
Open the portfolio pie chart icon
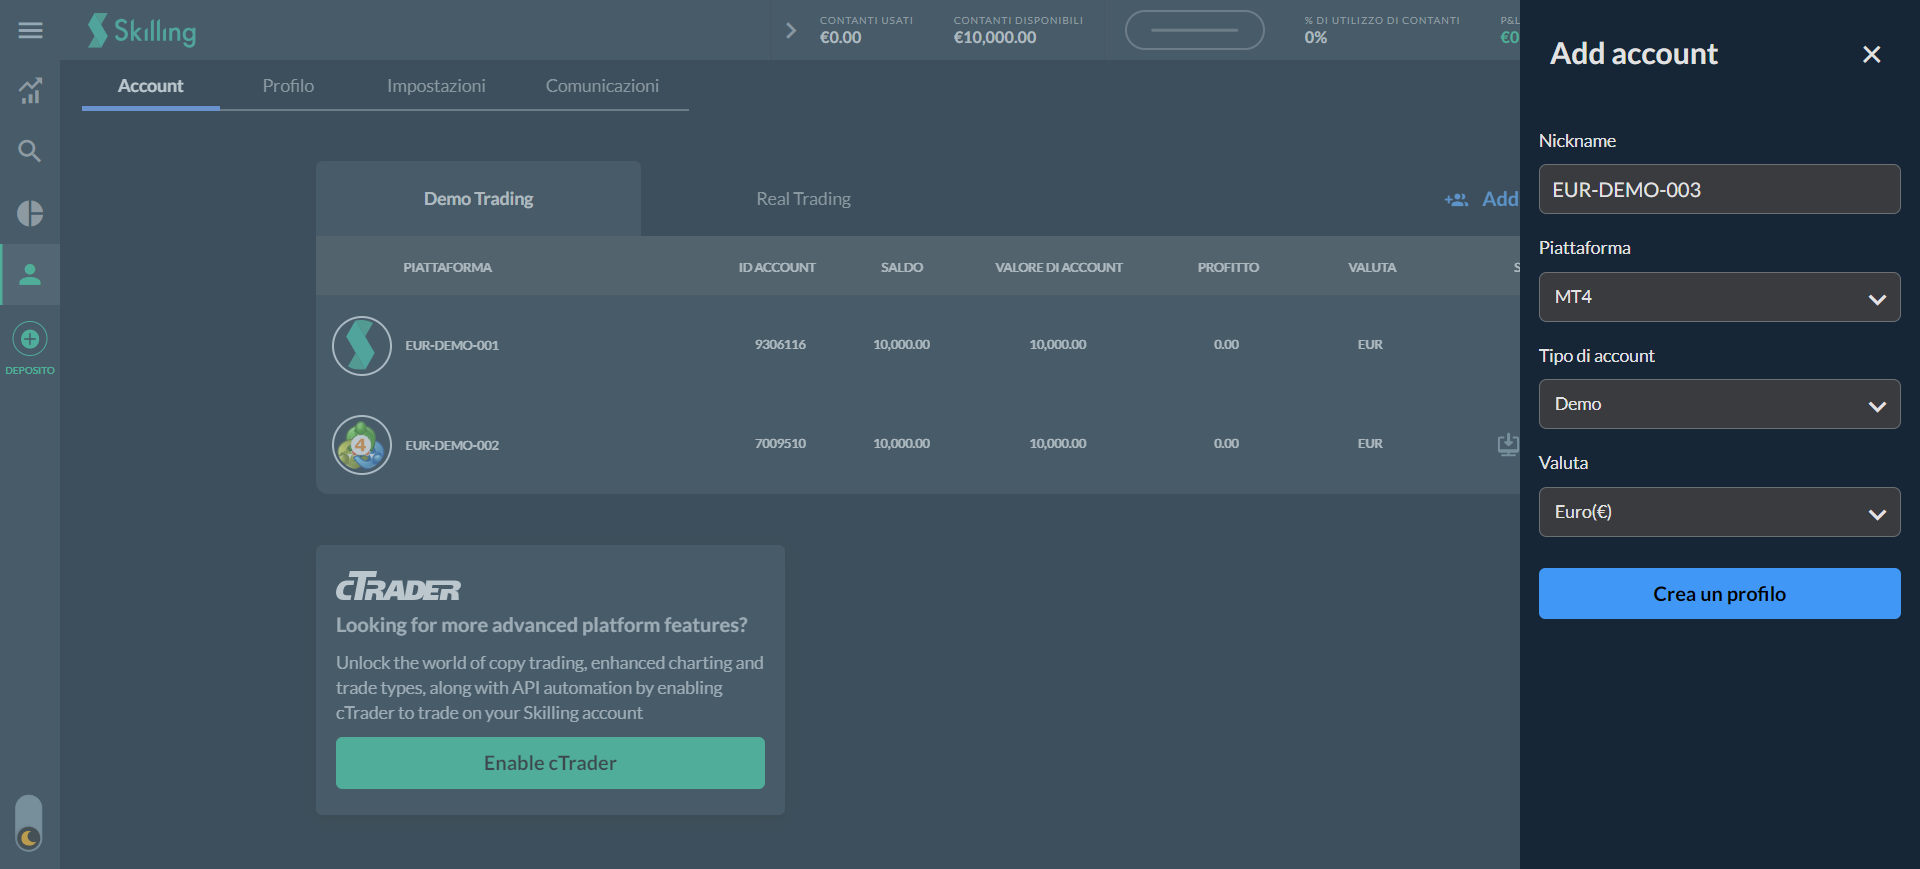point(30,213)
